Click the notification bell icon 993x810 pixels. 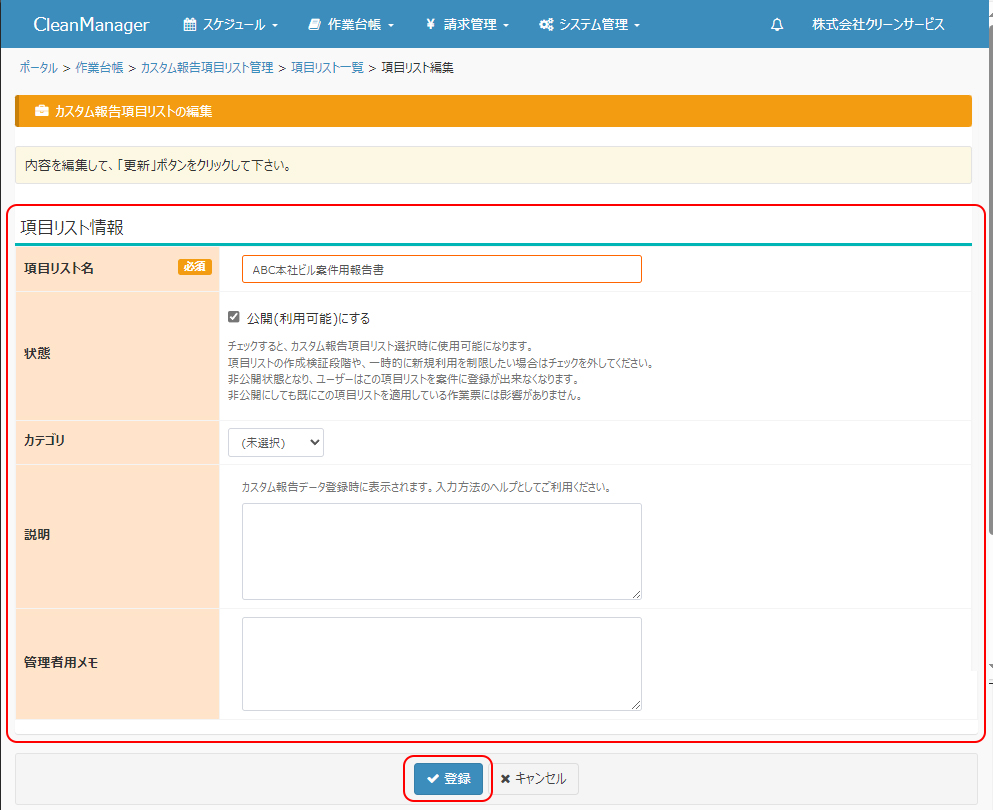tap(777, 25)
